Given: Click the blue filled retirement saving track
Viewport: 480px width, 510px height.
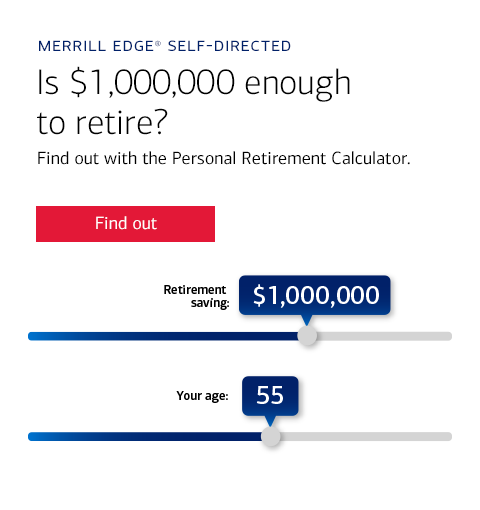Looking at the screenshot, I should point(163,336).
